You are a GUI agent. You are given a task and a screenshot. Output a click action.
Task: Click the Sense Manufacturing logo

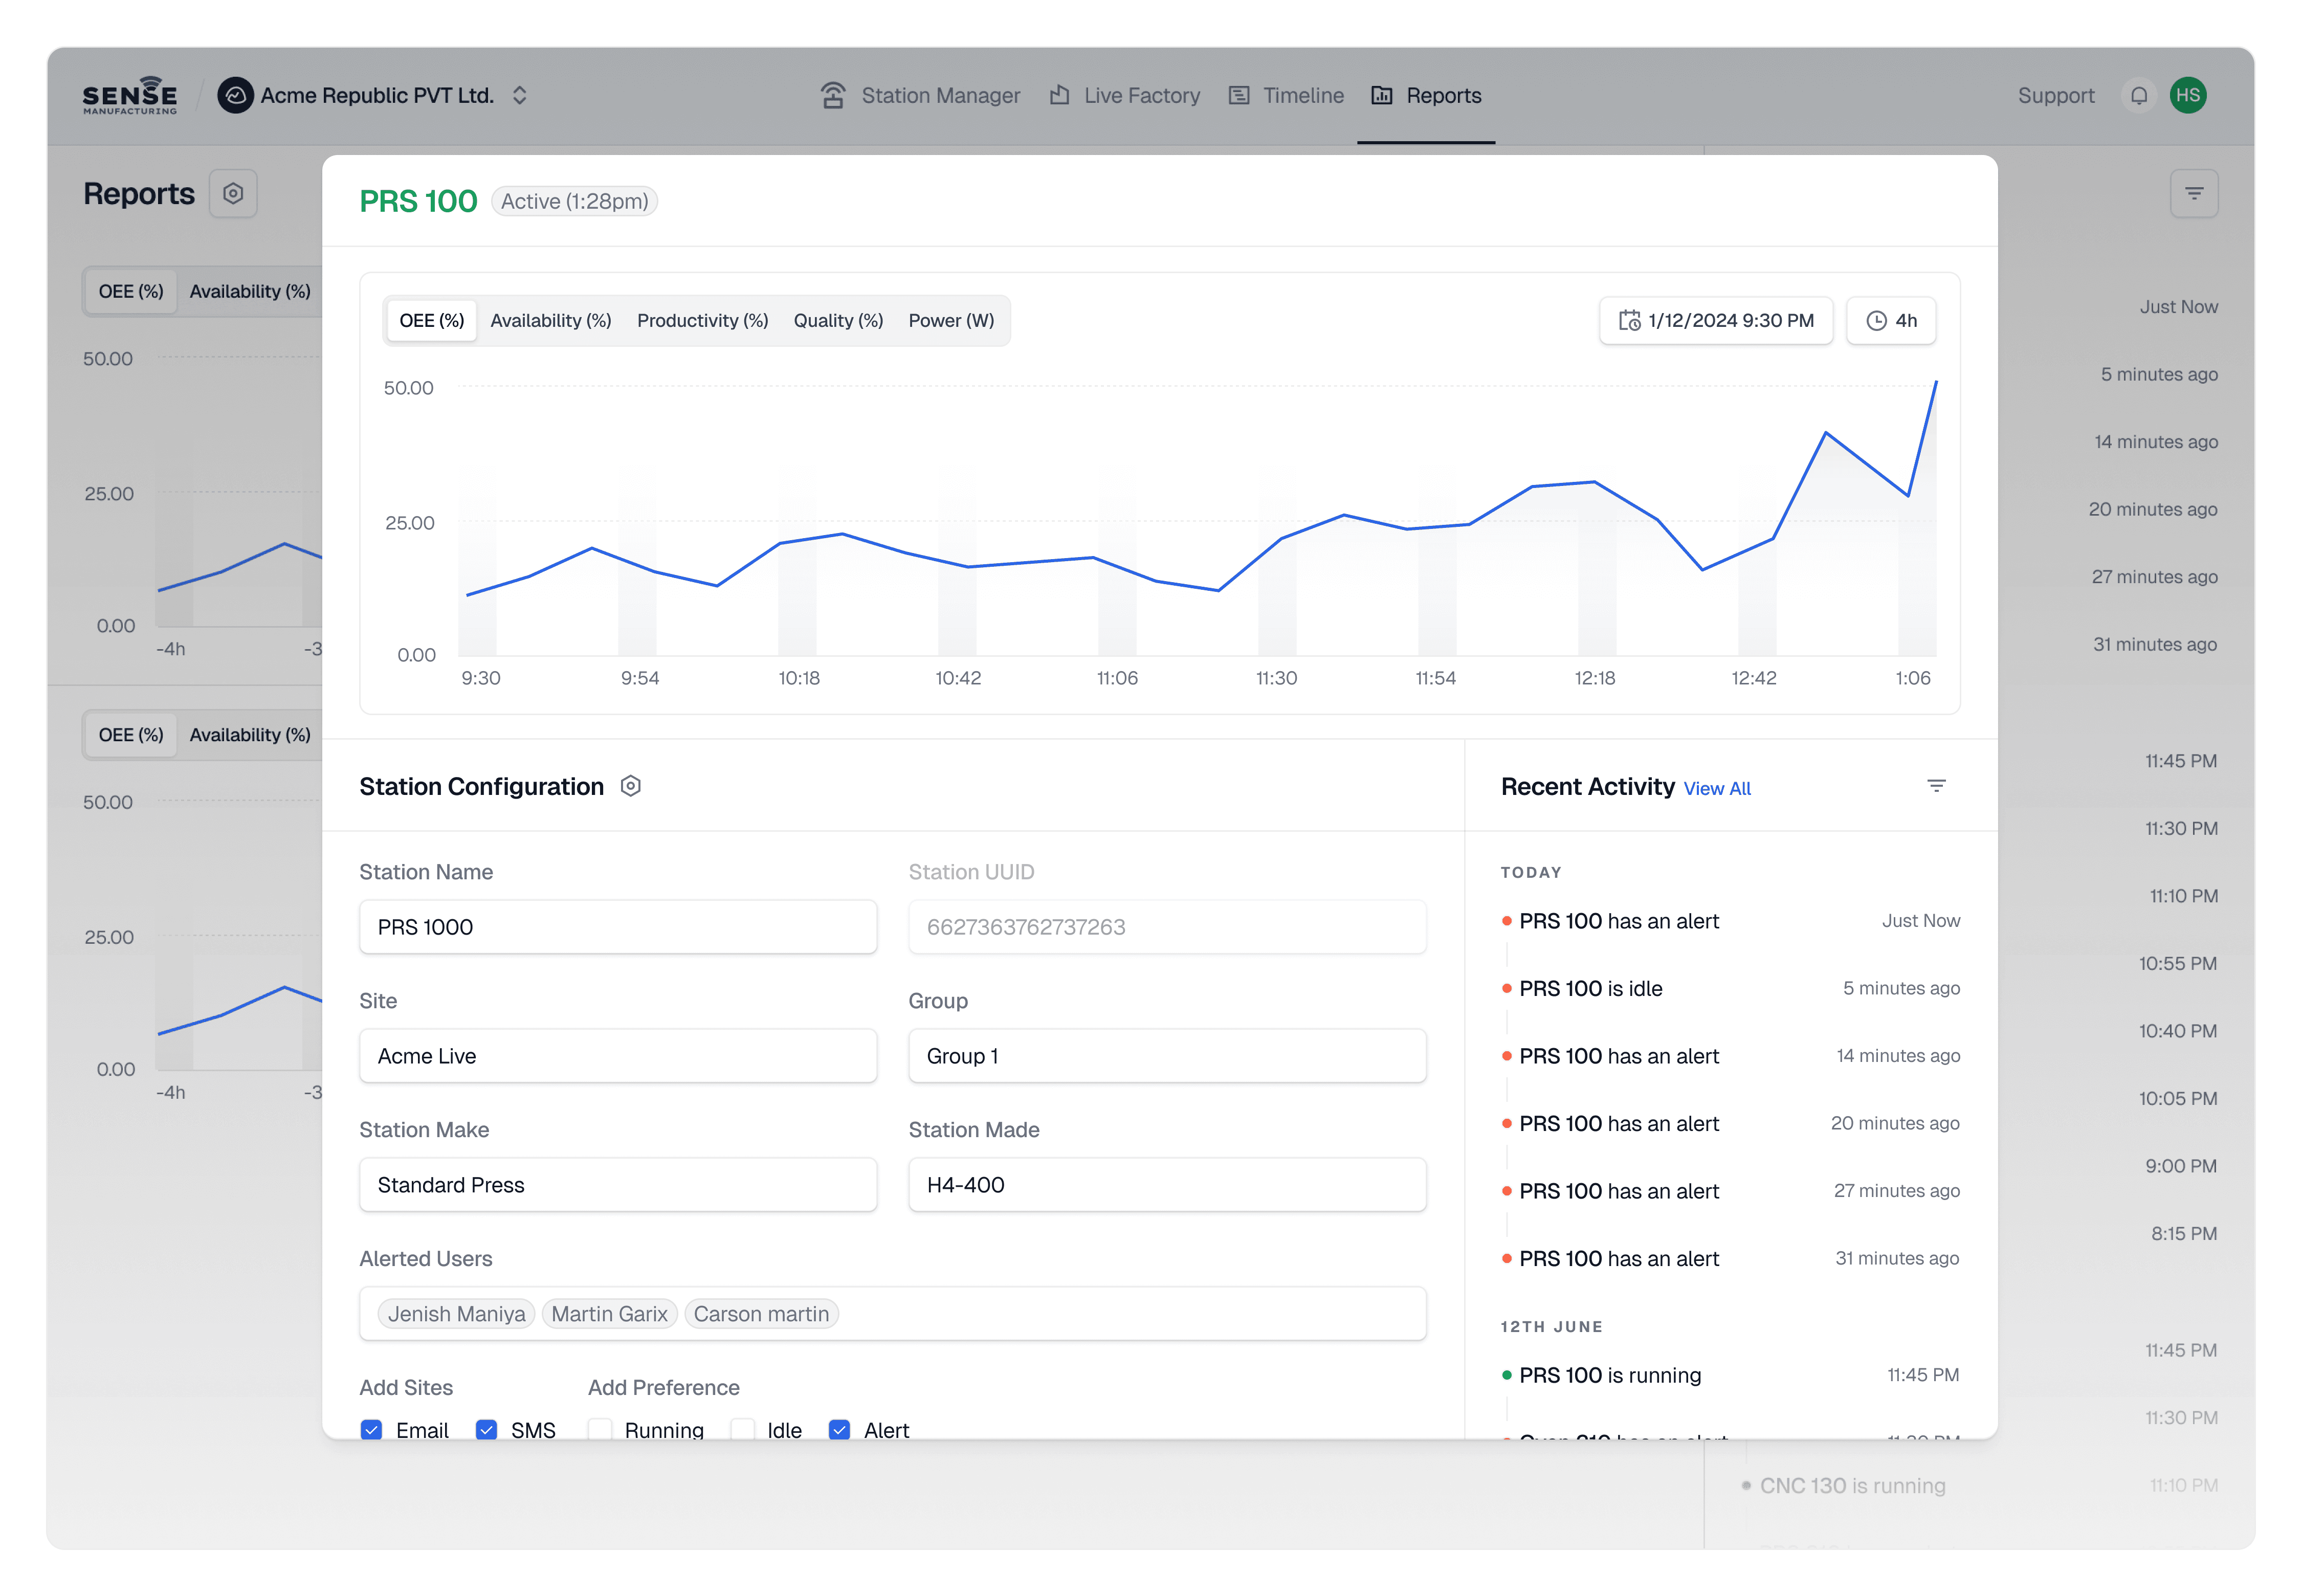(x=129, y=96)
